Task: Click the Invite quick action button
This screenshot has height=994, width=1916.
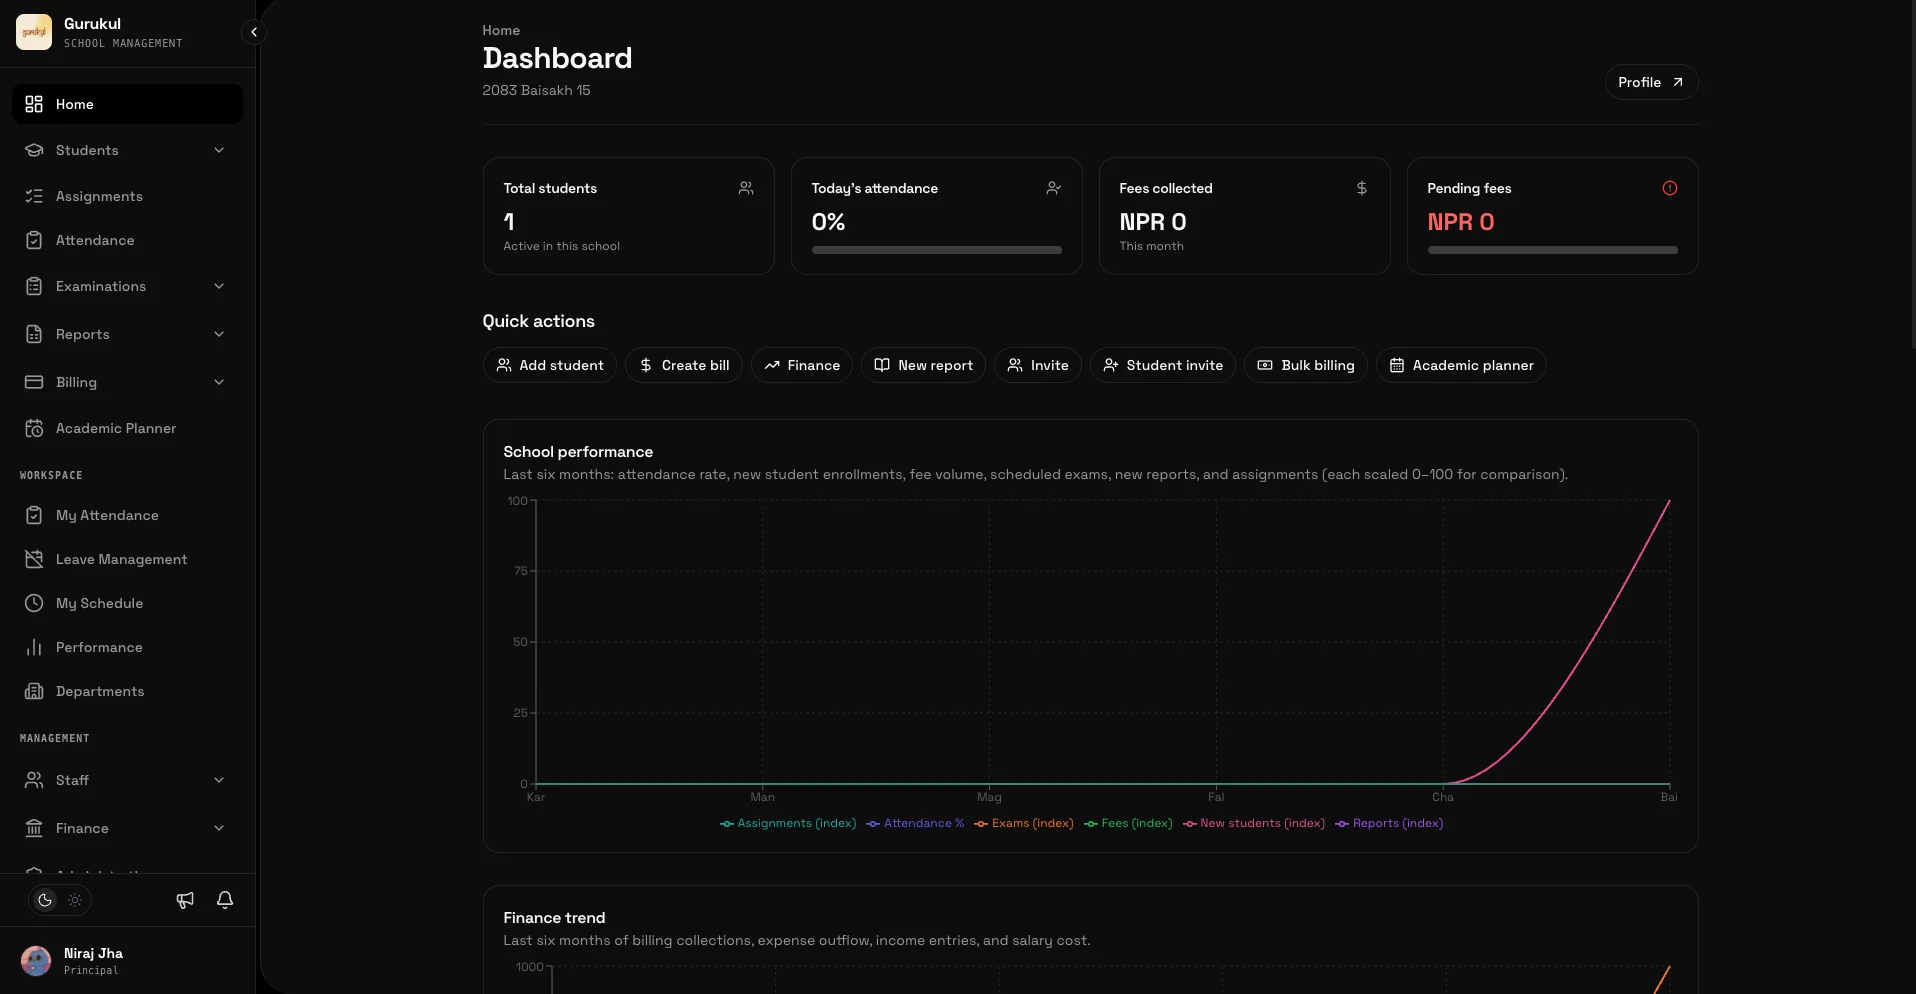Action: coord(1038,365)
